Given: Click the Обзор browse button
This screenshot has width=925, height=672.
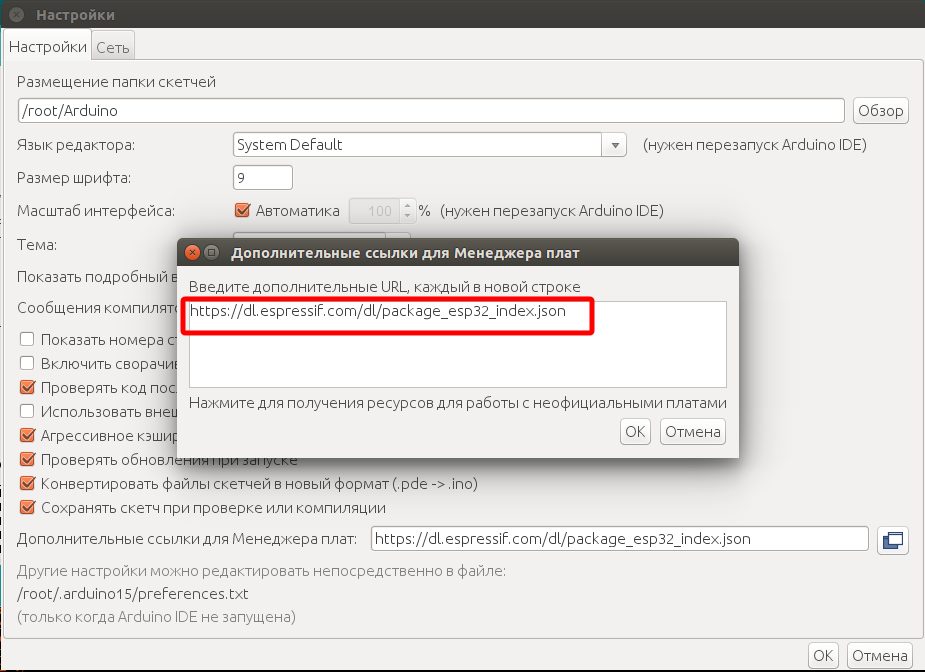Looking at the screenshot, I should click(879, 111).
